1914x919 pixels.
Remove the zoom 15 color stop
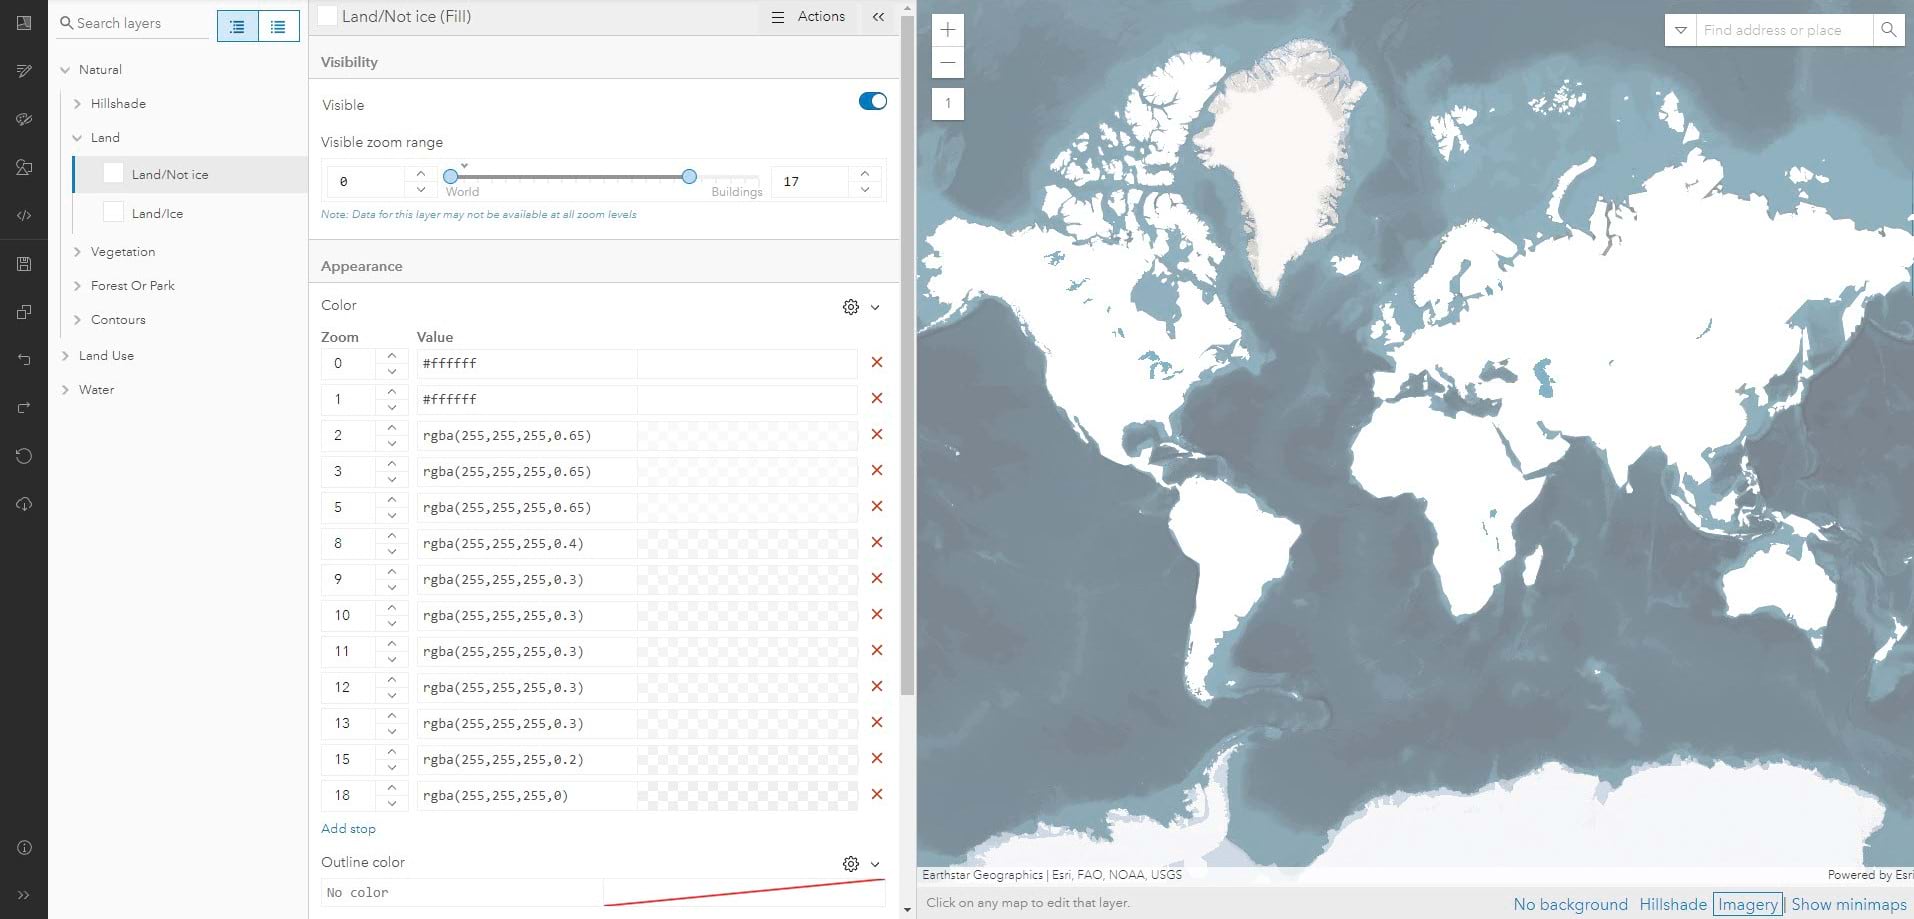[x=877, y=759]
